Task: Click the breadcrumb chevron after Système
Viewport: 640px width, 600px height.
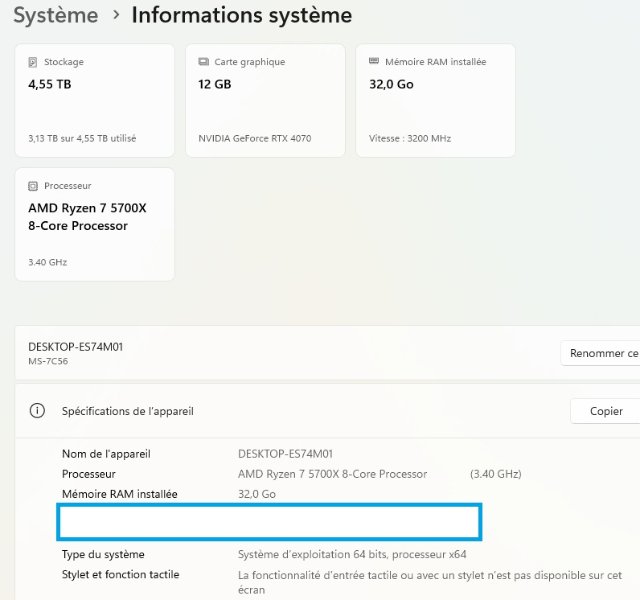Action: [x=116, y=15]
